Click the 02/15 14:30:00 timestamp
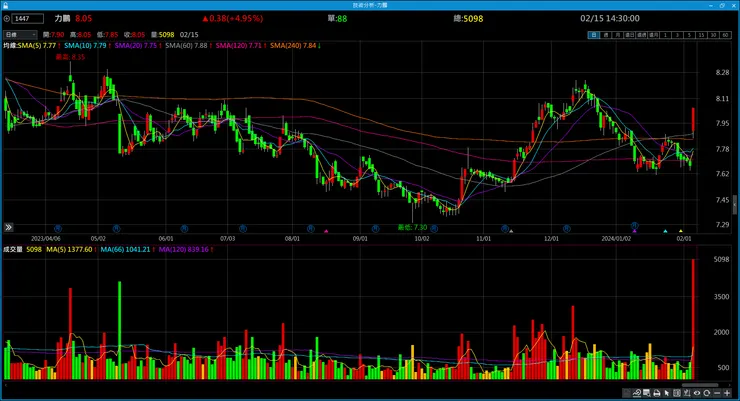The width and height of the screenshot is (740, 401). click(x=610, y=18)
